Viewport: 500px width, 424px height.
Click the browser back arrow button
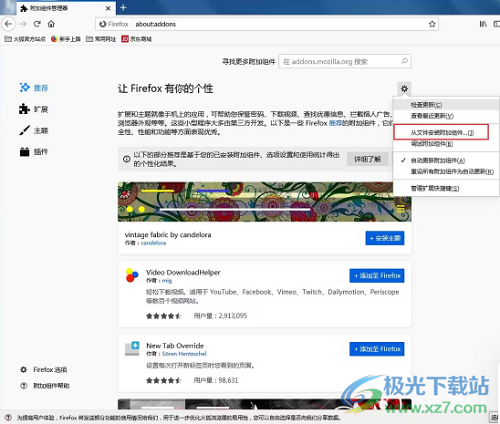[x=8, y=24]
